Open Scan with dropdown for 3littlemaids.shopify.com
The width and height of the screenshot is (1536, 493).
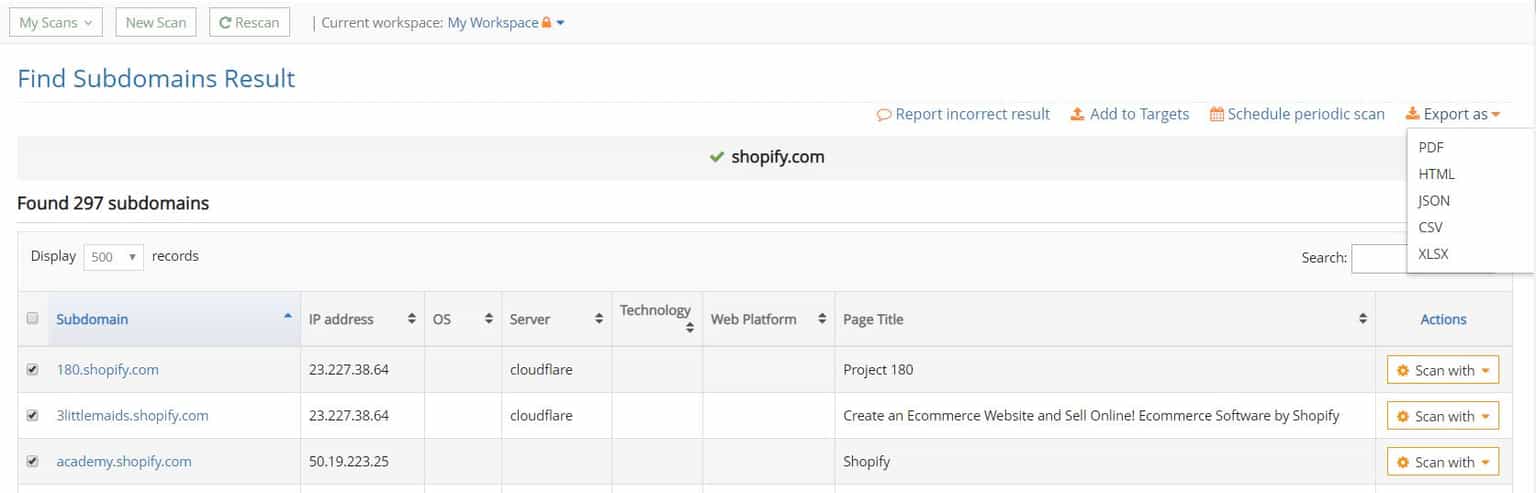click(x=1442, y=416)
